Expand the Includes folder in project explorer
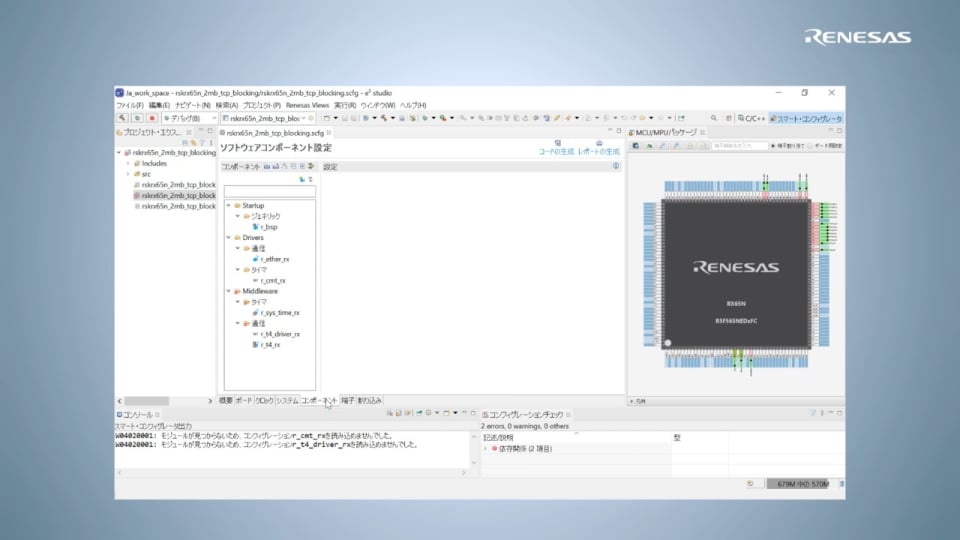 tap(127, 163)
